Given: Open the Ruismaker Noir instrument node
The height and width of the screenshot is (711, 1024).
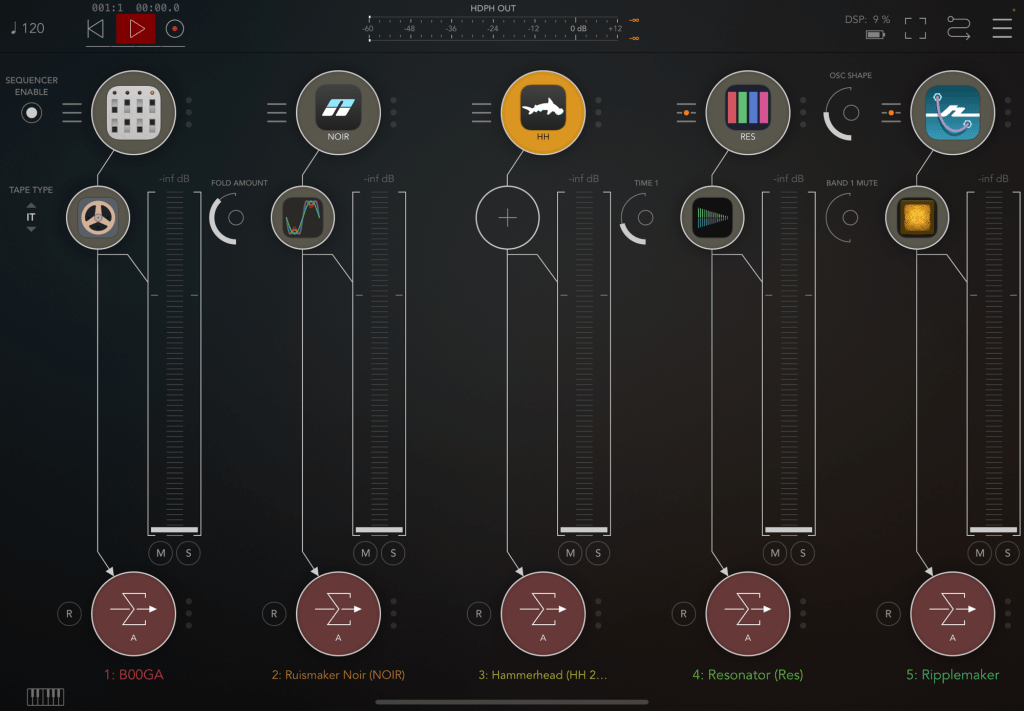Looking at the screenshot, I should click(338, 112).
